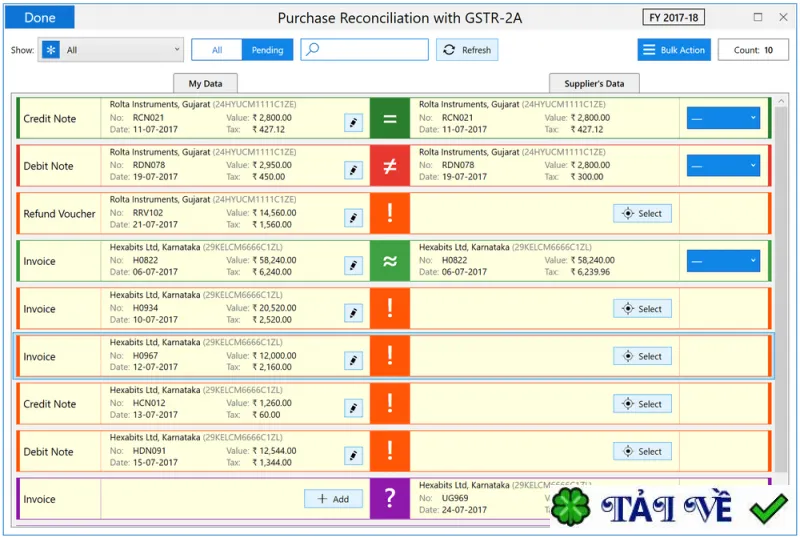Click the not-equal mismatch icon for RDN078
Screen dimensions: 800x538
390,166
